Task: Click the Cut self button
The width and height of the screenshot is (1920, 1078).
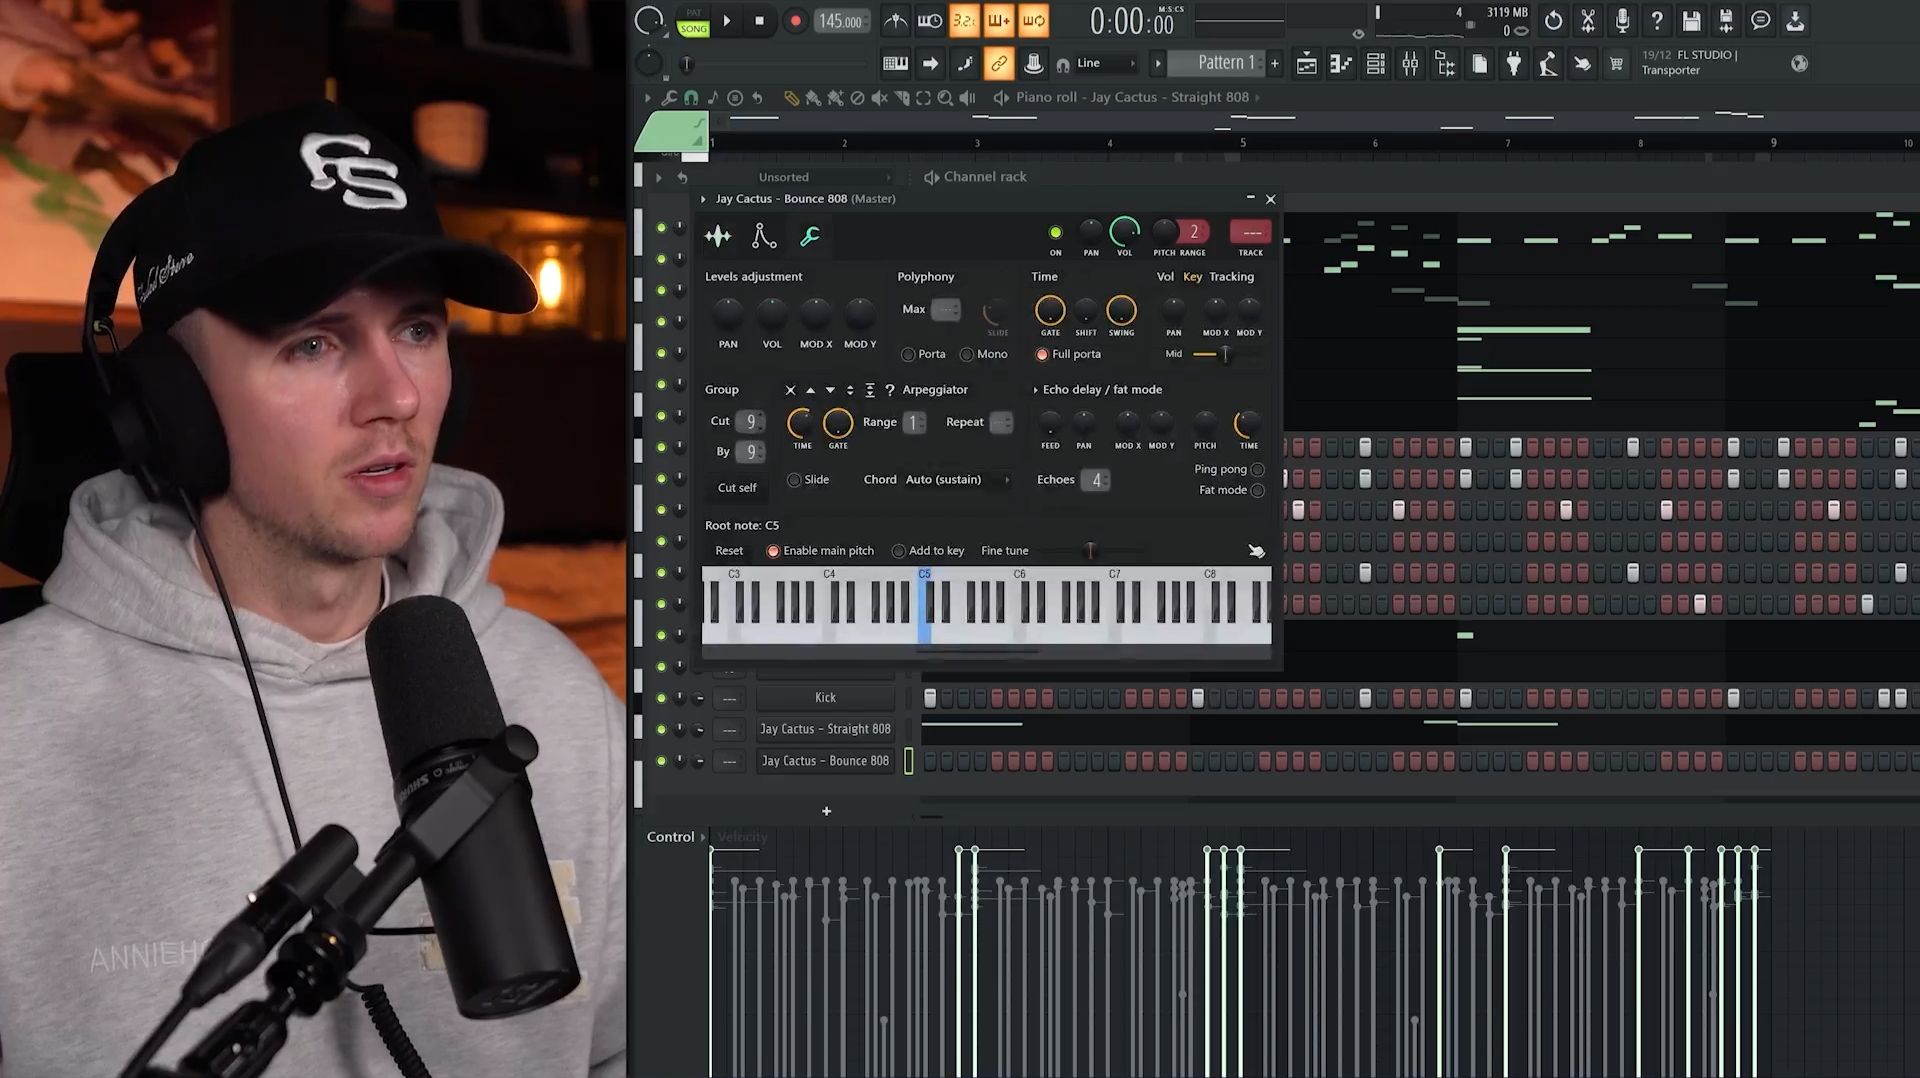Action: coord(737,488)
